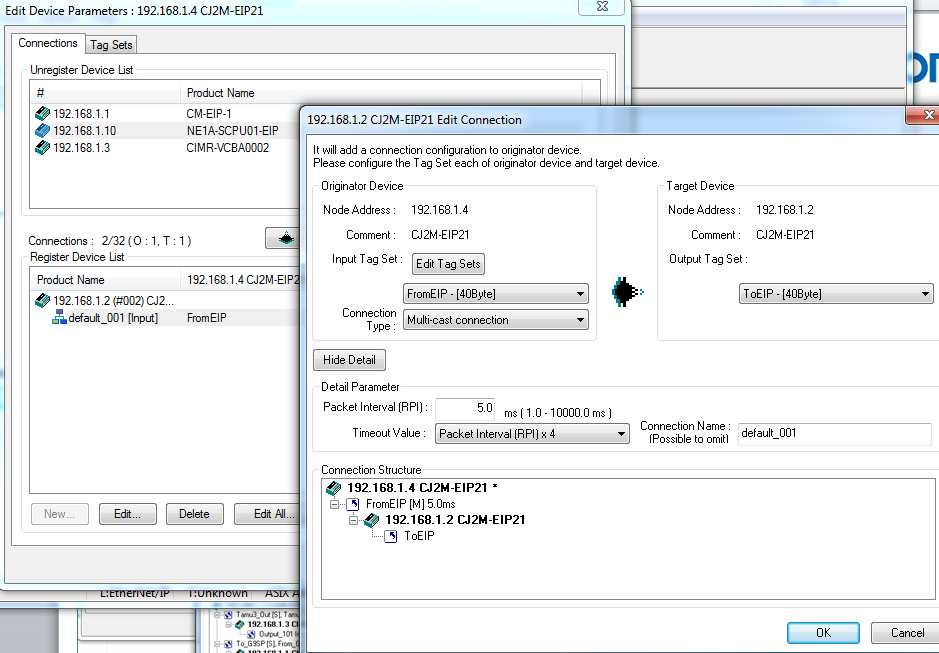Close the Edit Device Parameters window
Viewport: 939px width, 653px height.
pyautogui.click(x=602, y=6)
